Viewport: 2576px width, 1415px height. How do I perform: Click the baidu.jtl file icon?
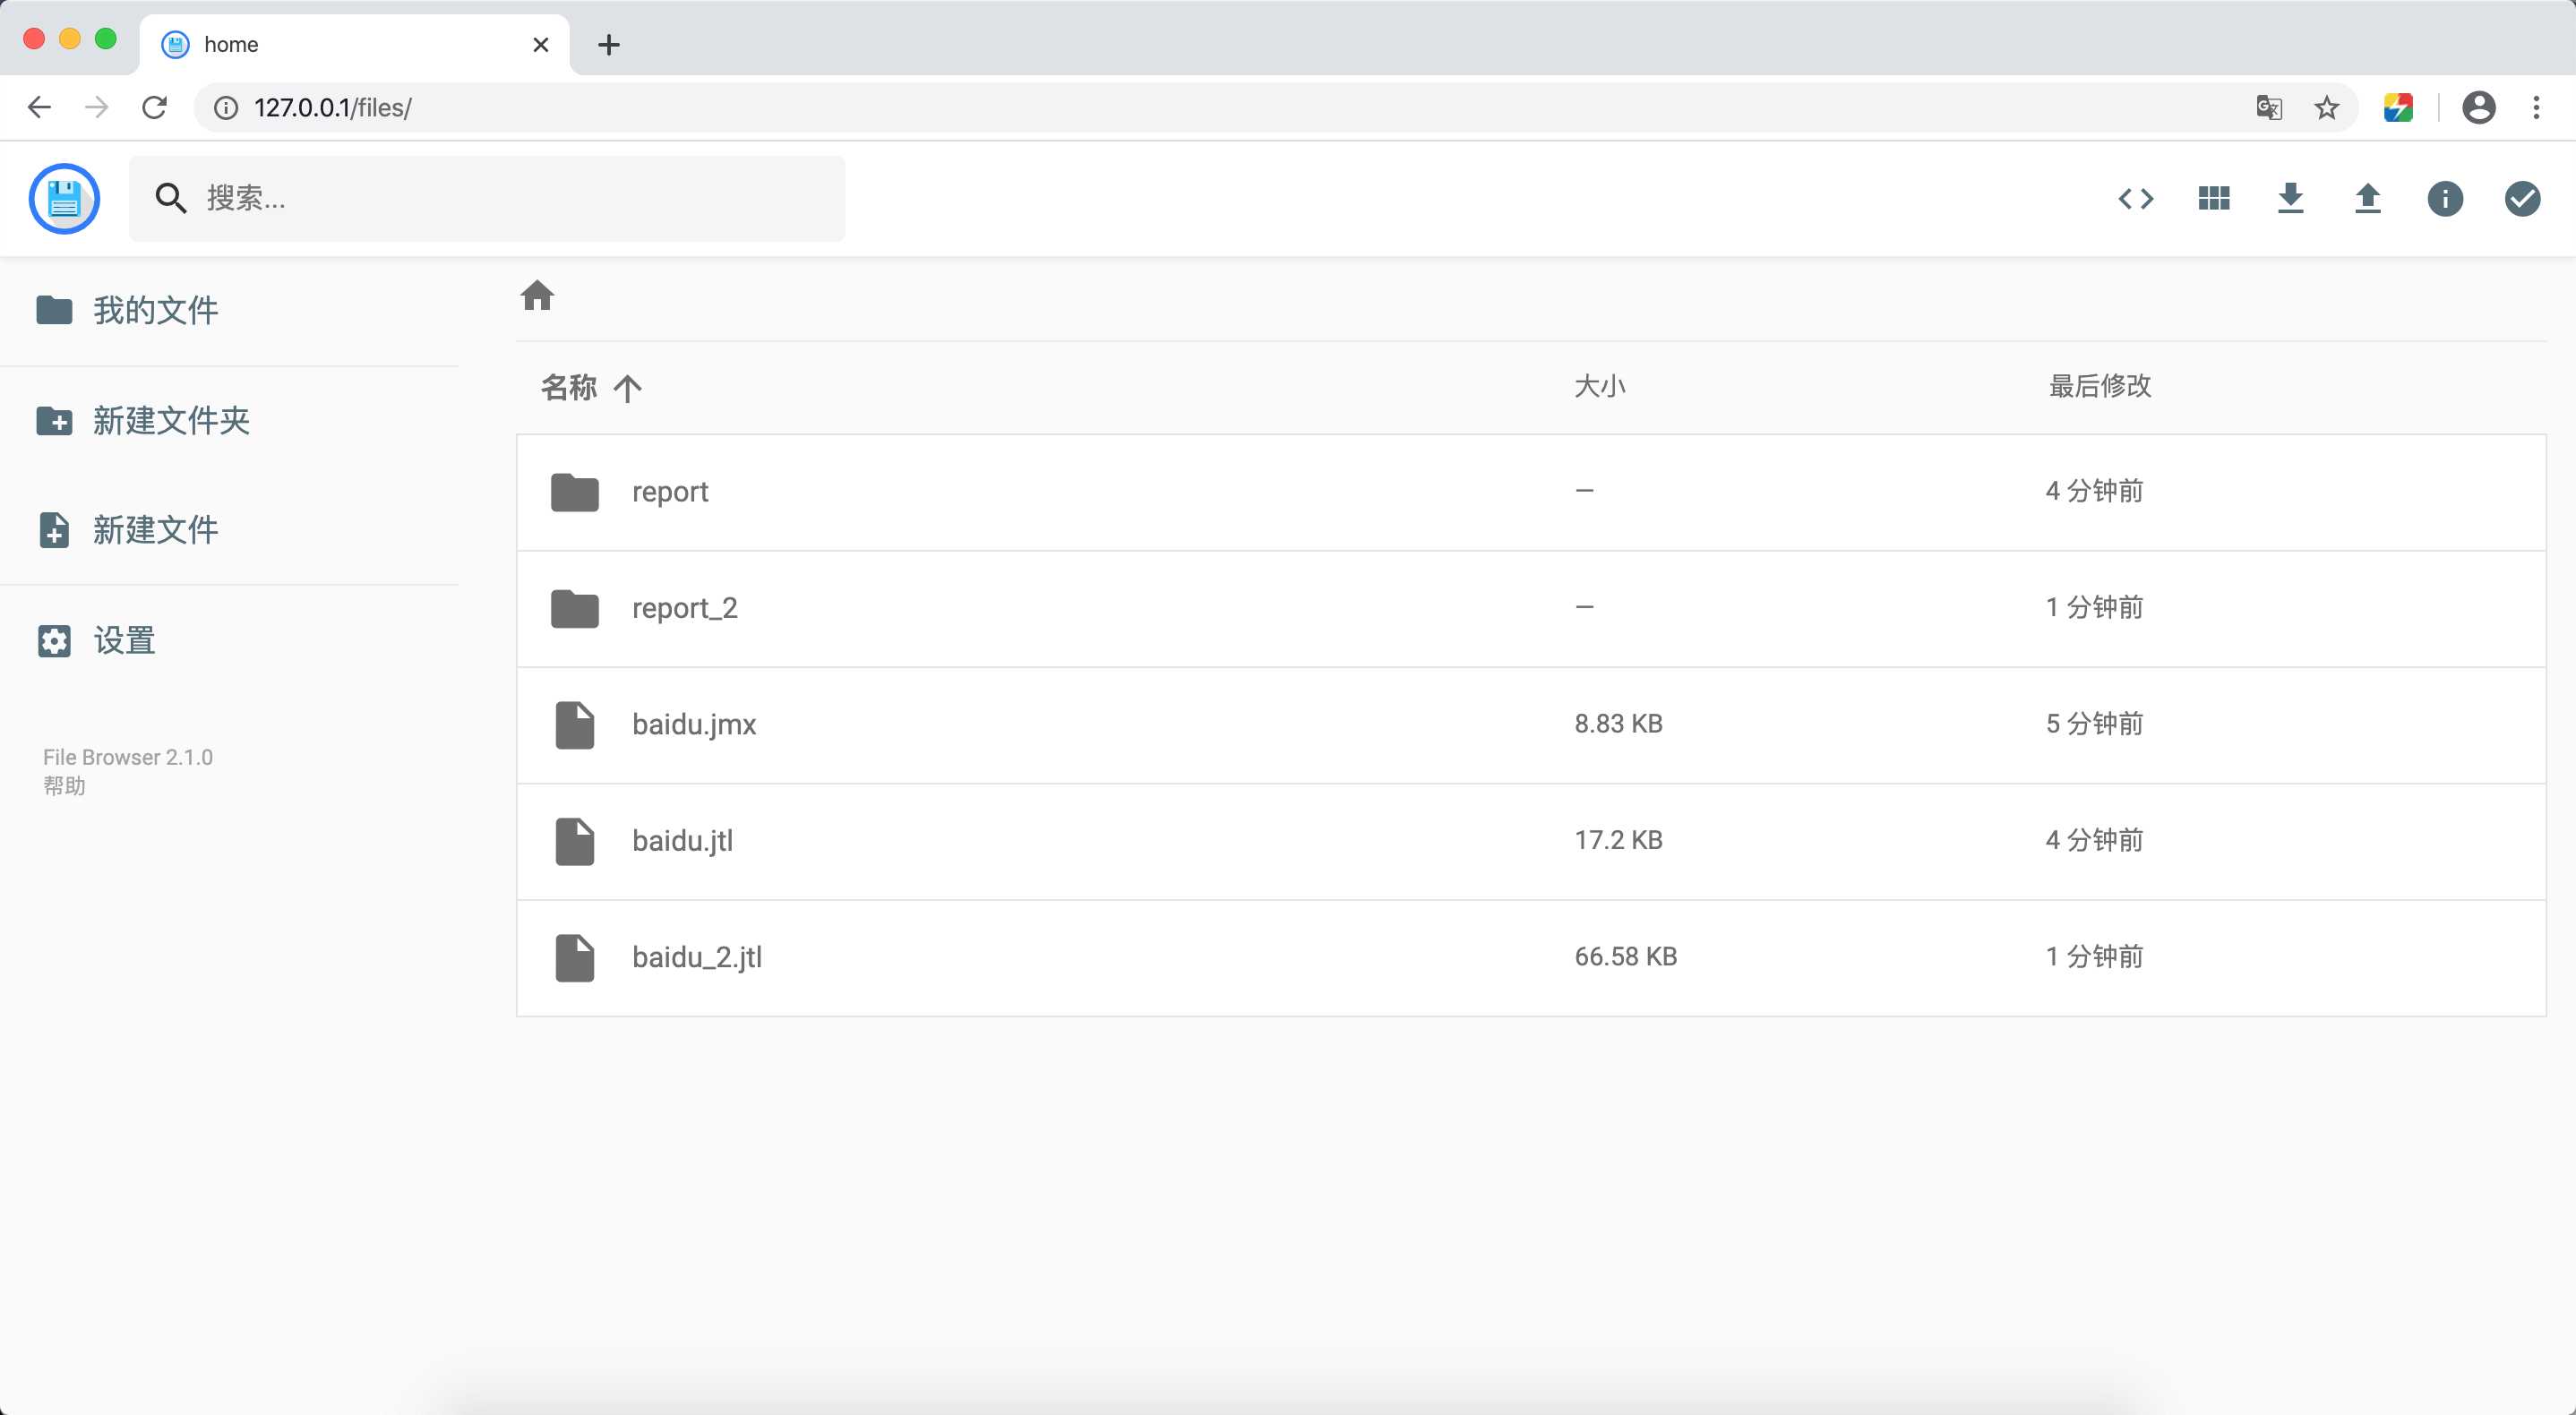click(x=575, y=841)
